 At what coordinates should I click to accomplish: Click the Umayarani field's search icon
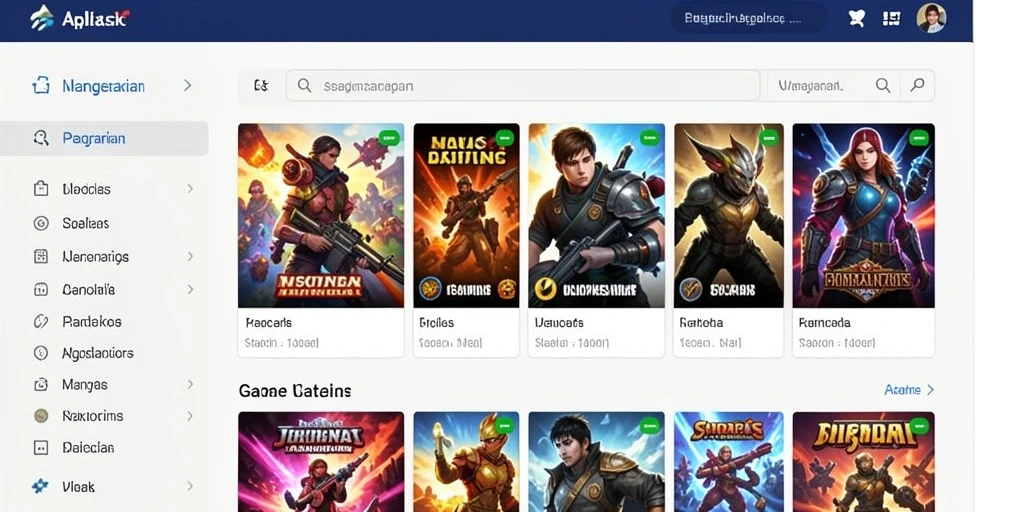(x=883, y=86)
